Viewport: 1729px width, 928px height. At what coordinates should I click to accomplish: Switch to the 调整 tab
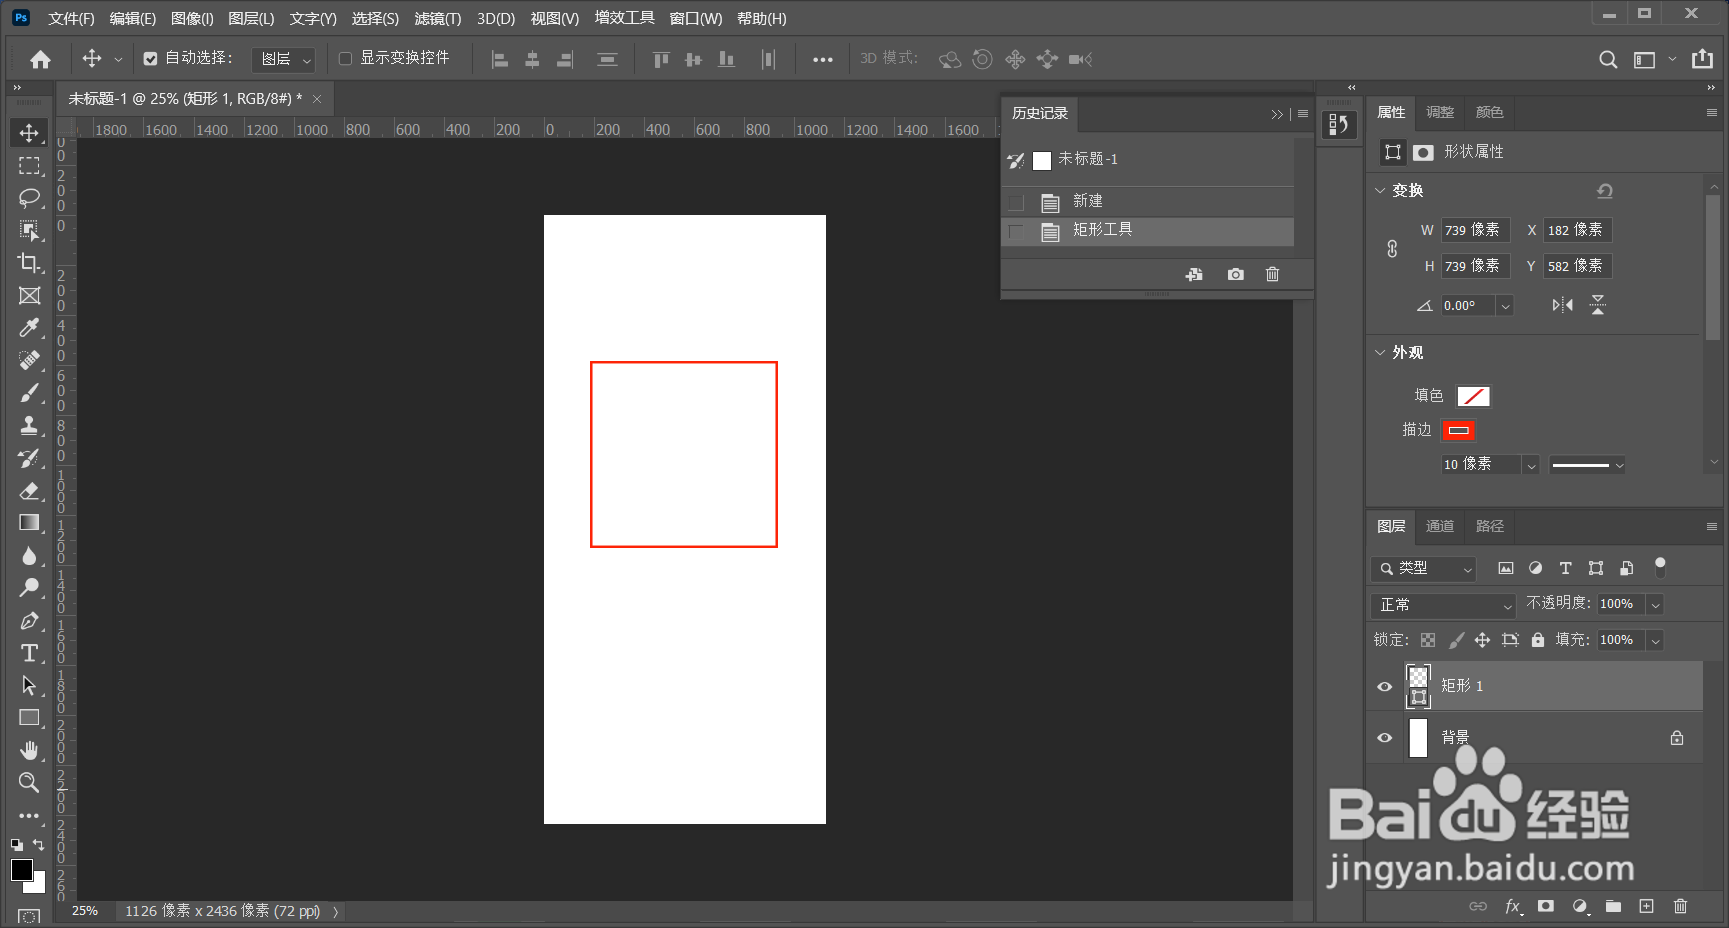coord(1440,112)
